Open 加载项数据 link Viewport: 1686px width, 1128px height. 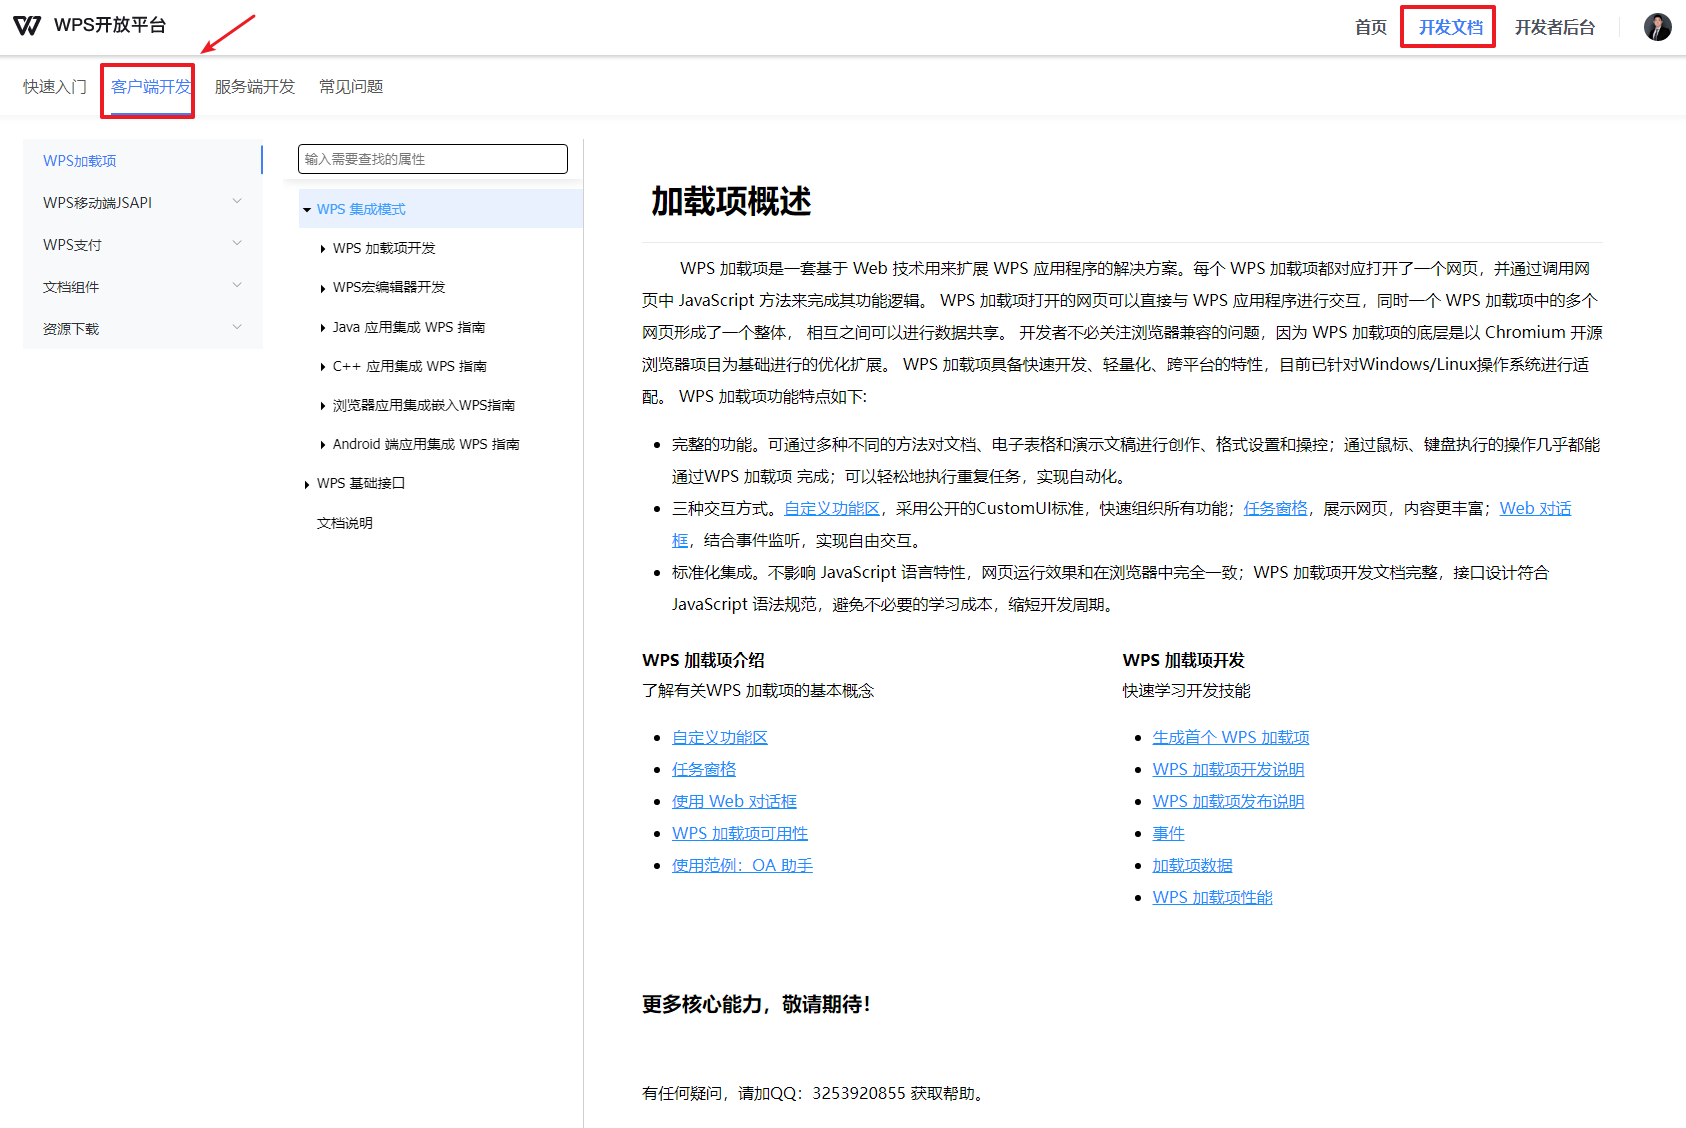pos(1192,865)
